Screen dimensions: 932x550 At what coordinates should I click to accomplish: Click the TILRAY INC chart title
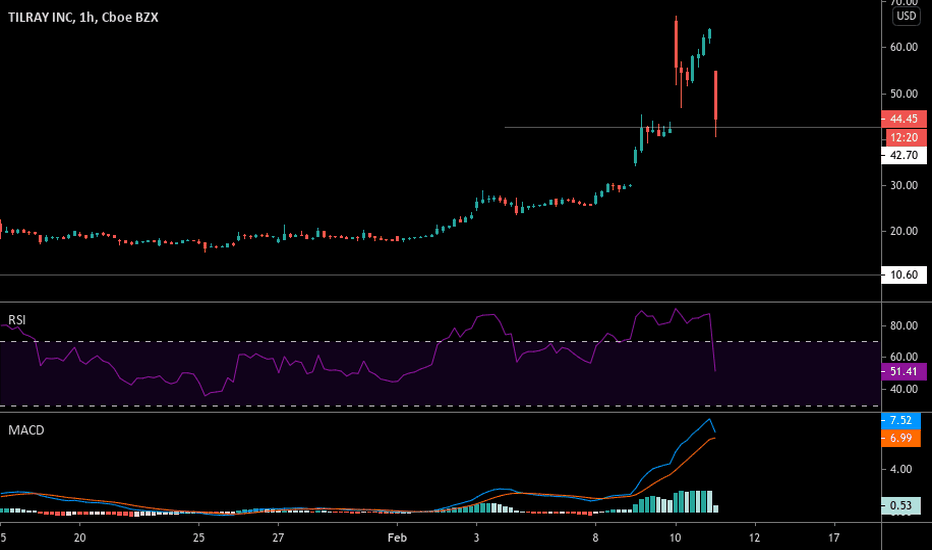tap(83, 17)
